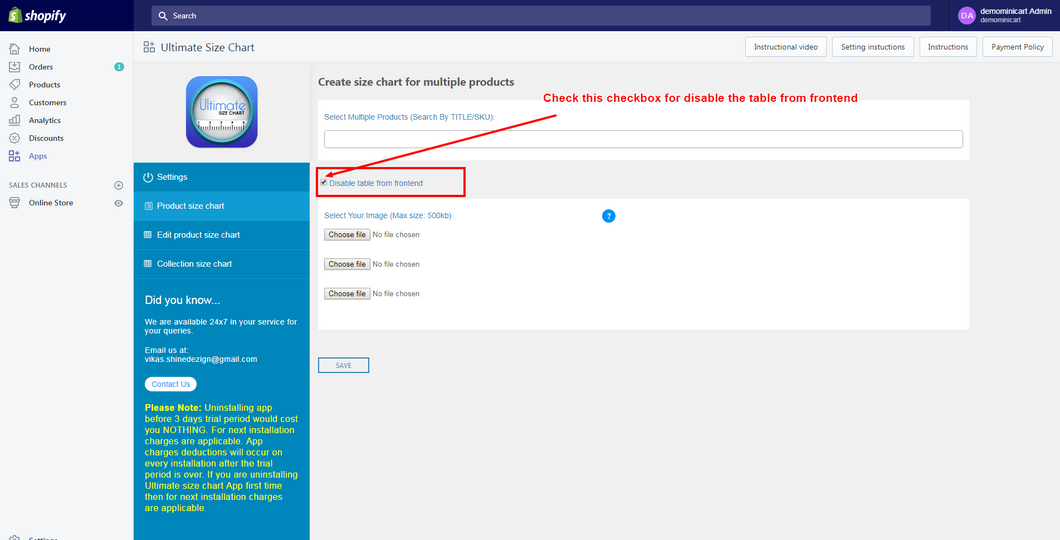Viewport: 1060px width, 540px height.
Task: Click the Did you know... heading
Action: pyautogui.click(x=183, y=300)
